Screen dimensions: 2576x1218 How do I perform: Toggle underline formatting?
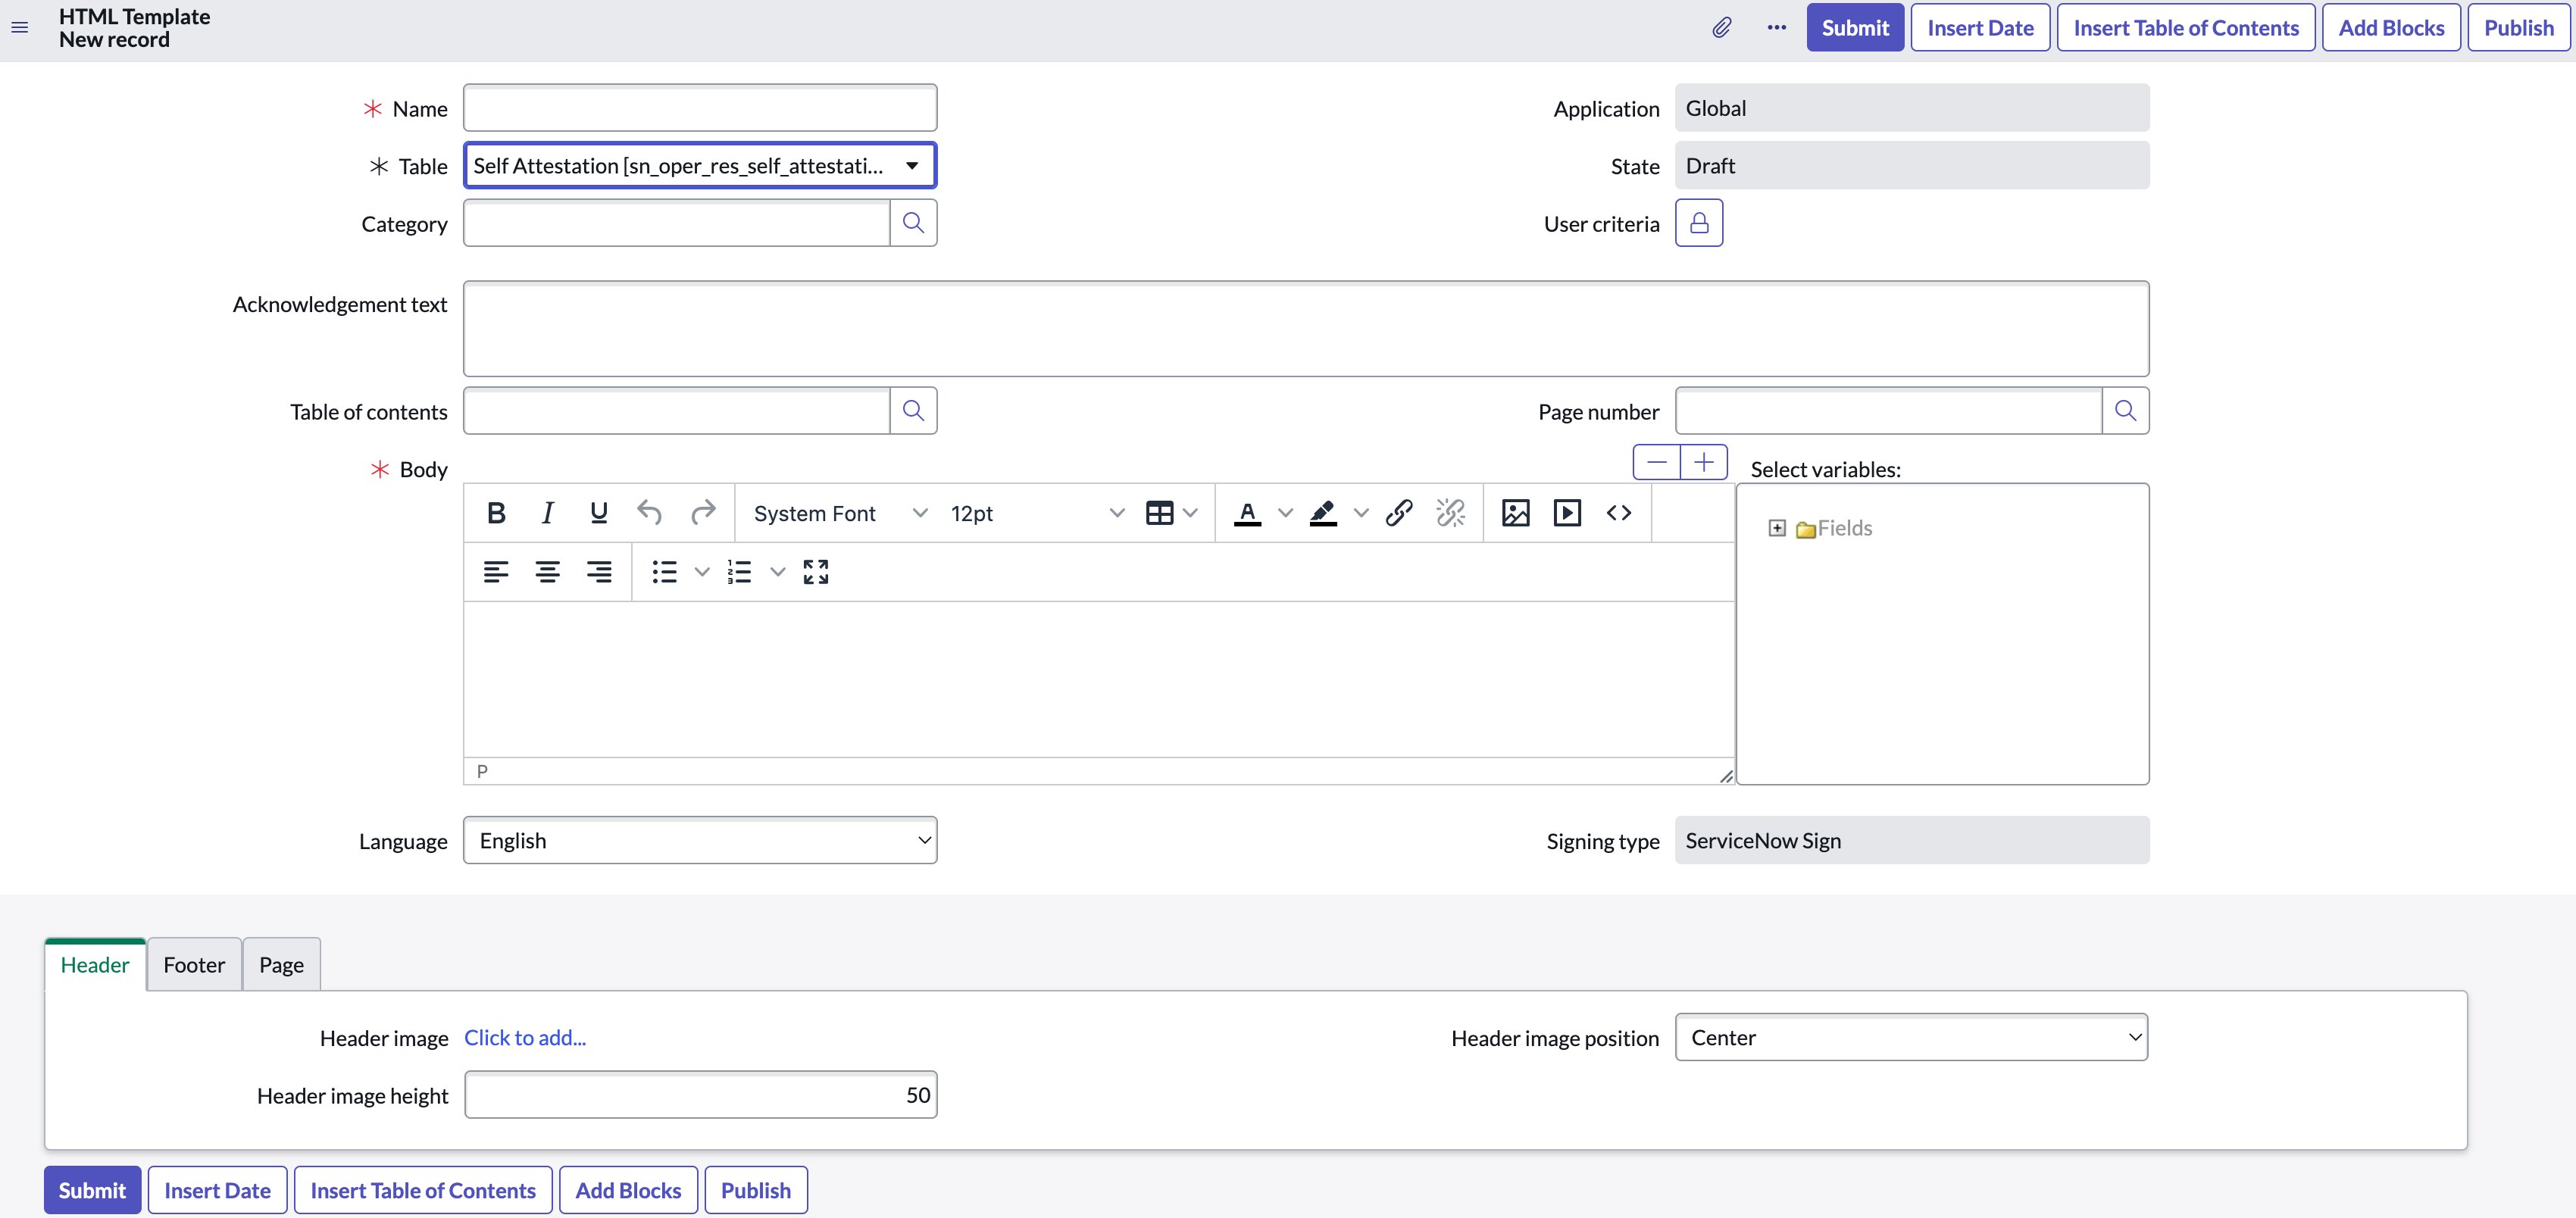click(598, 513)
